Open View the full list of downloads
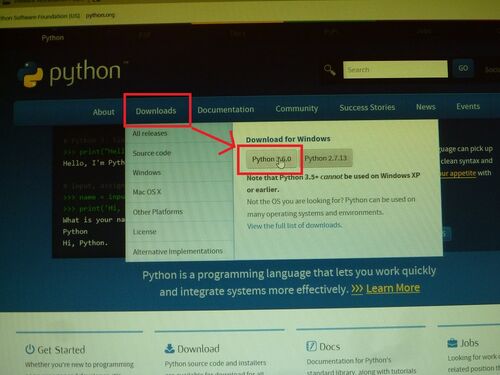The height and width of the screenshot is (375, 500). pyautogui.click(x=294, y=225)
